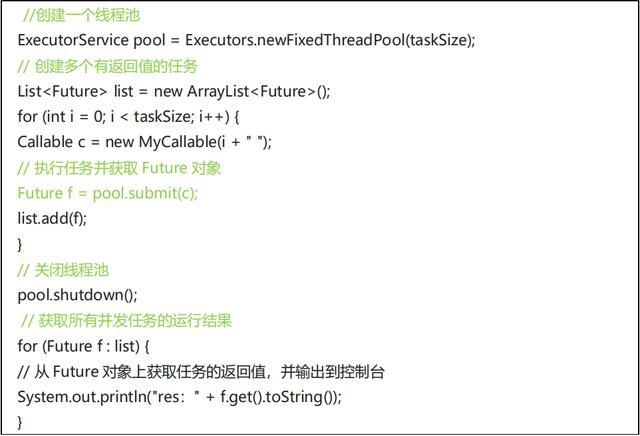The width and height of the screenshot is (640, 436).
Task: Click the 'Callable c = new MyCallable' line
Action: tap(144, 141)
